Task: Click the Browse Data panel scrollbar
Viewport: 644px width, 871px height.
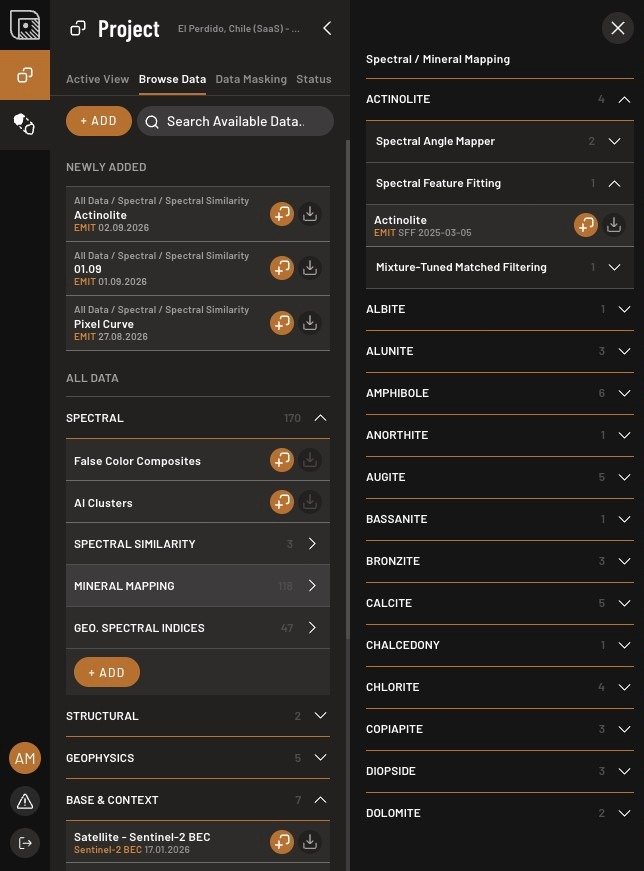Action: [x=348, y=389]
